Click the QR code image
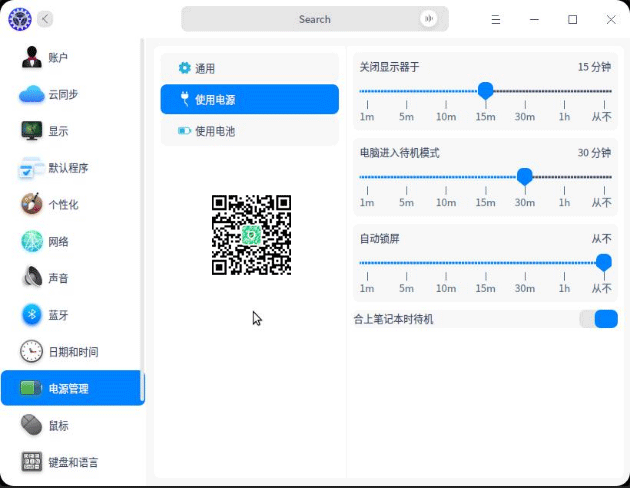The height and width of the screenshot is (488, 630). tap(252, 235)
